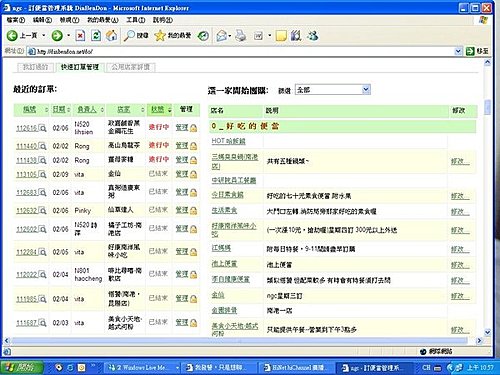Click the lock icon in order 111438 row

[x=194, y=160]
